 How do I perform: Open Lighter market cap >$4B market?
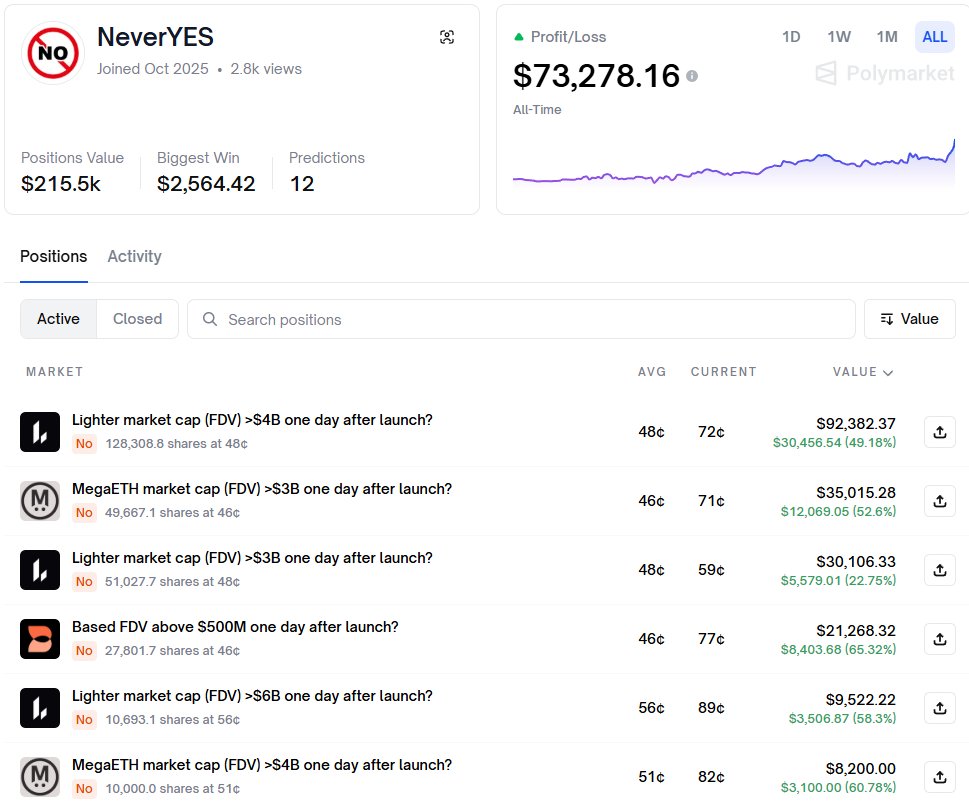click(x=252, y=420)
